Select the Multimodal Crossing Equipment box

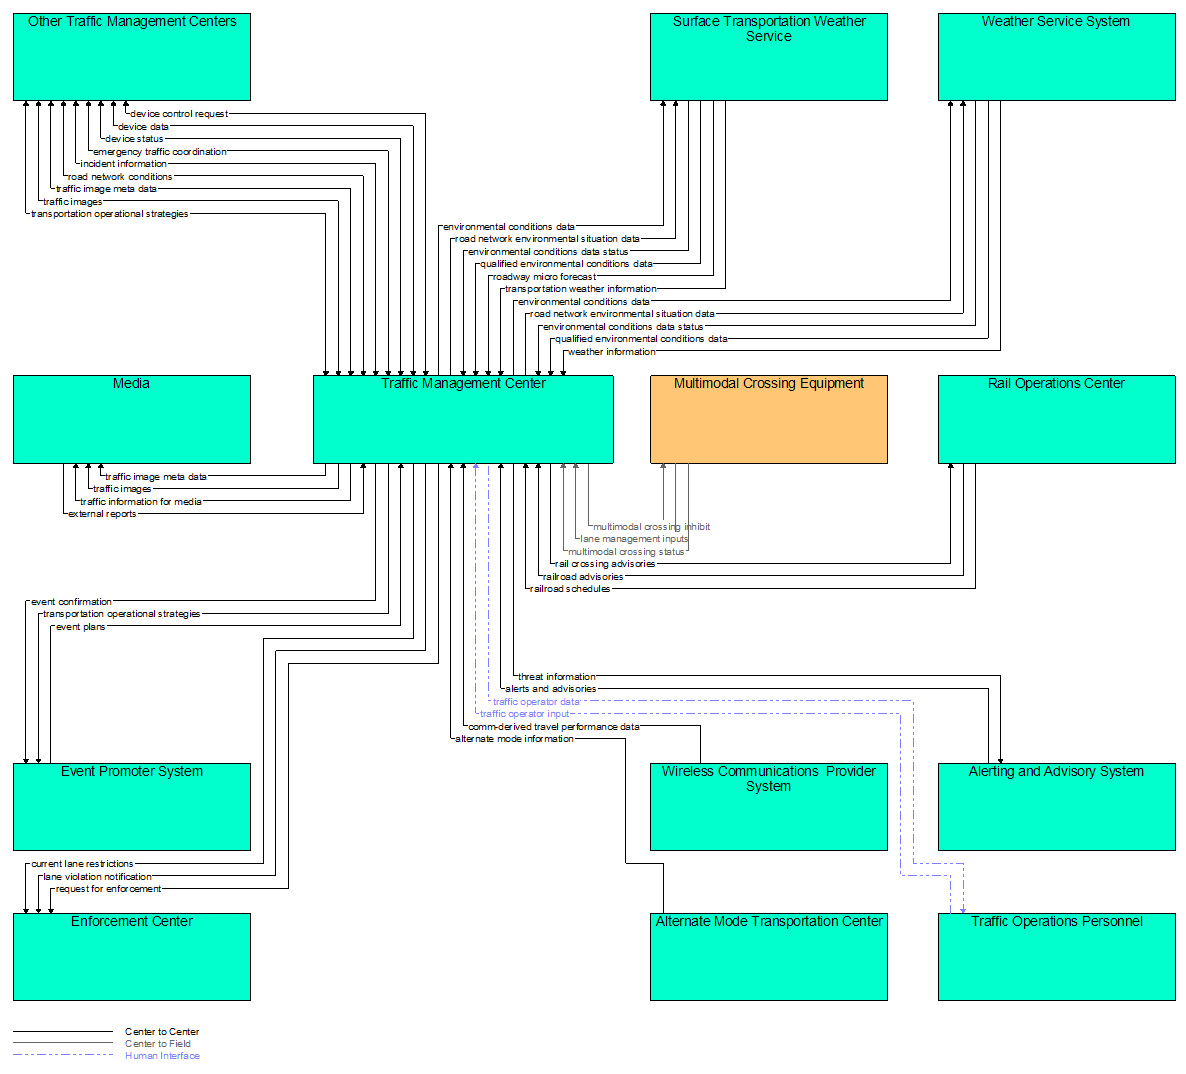[768, 420]
